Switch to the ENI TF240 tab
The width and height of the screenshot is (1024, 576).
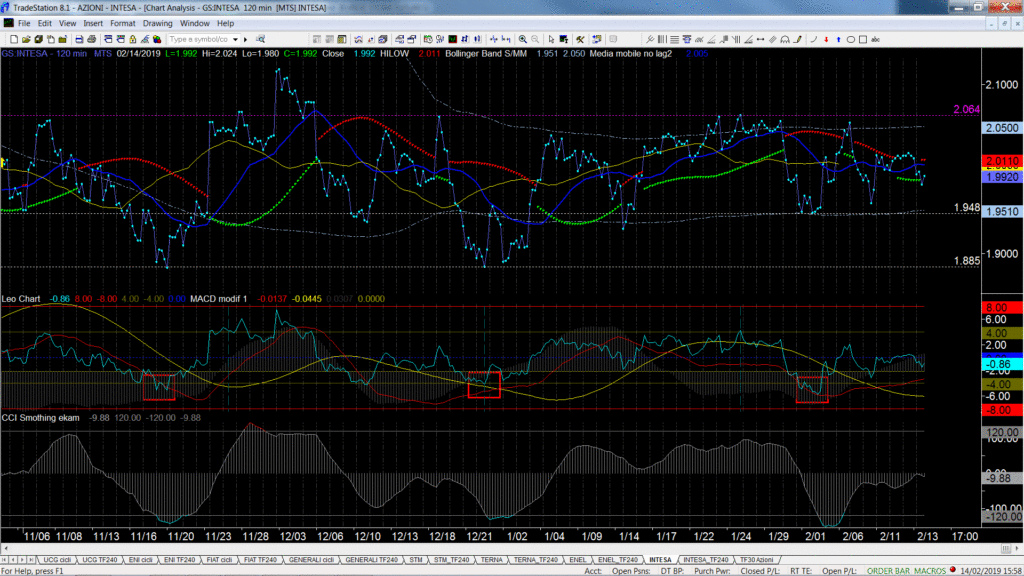[x=180, y=560]
